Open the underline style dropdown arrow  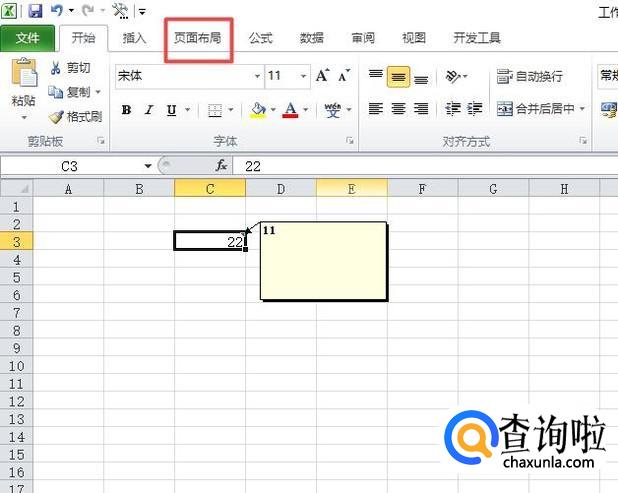[188, 110]
